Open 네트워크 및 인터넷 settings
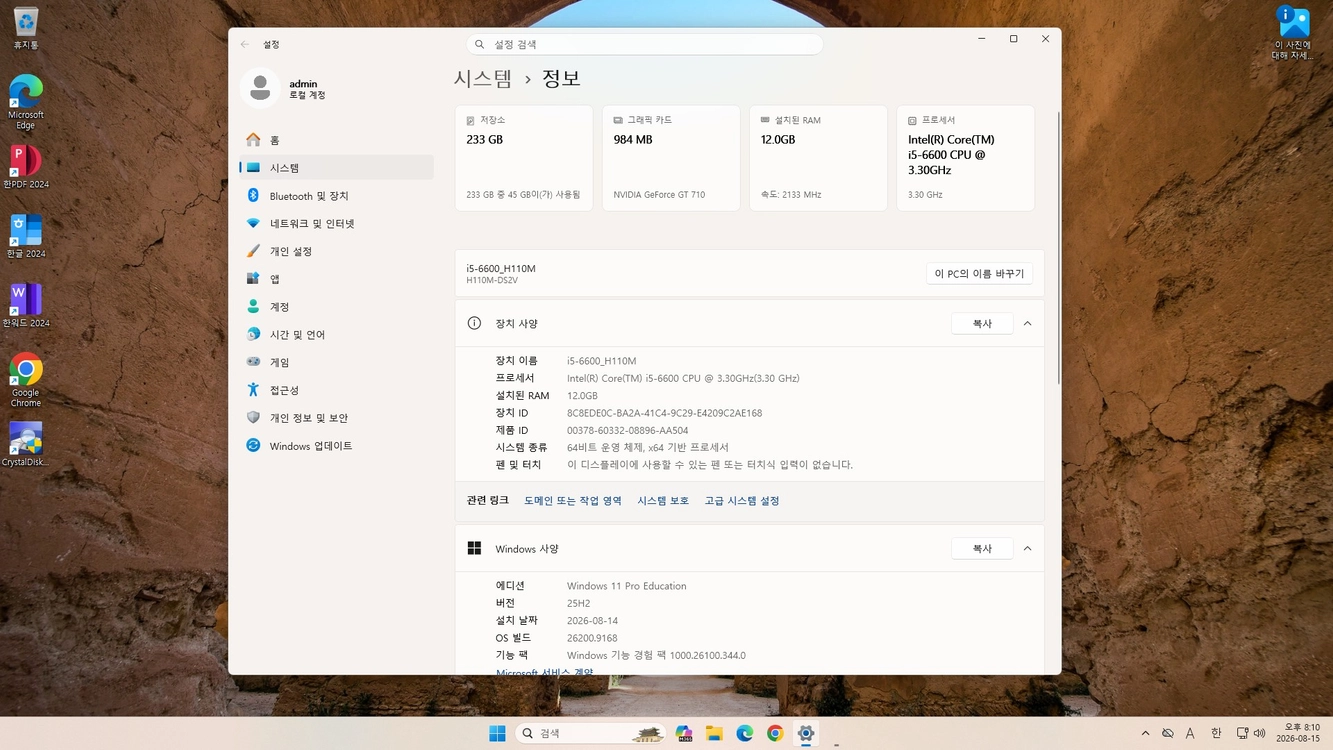This screenshot has height=750, width=1333. (x=336, y=224)
